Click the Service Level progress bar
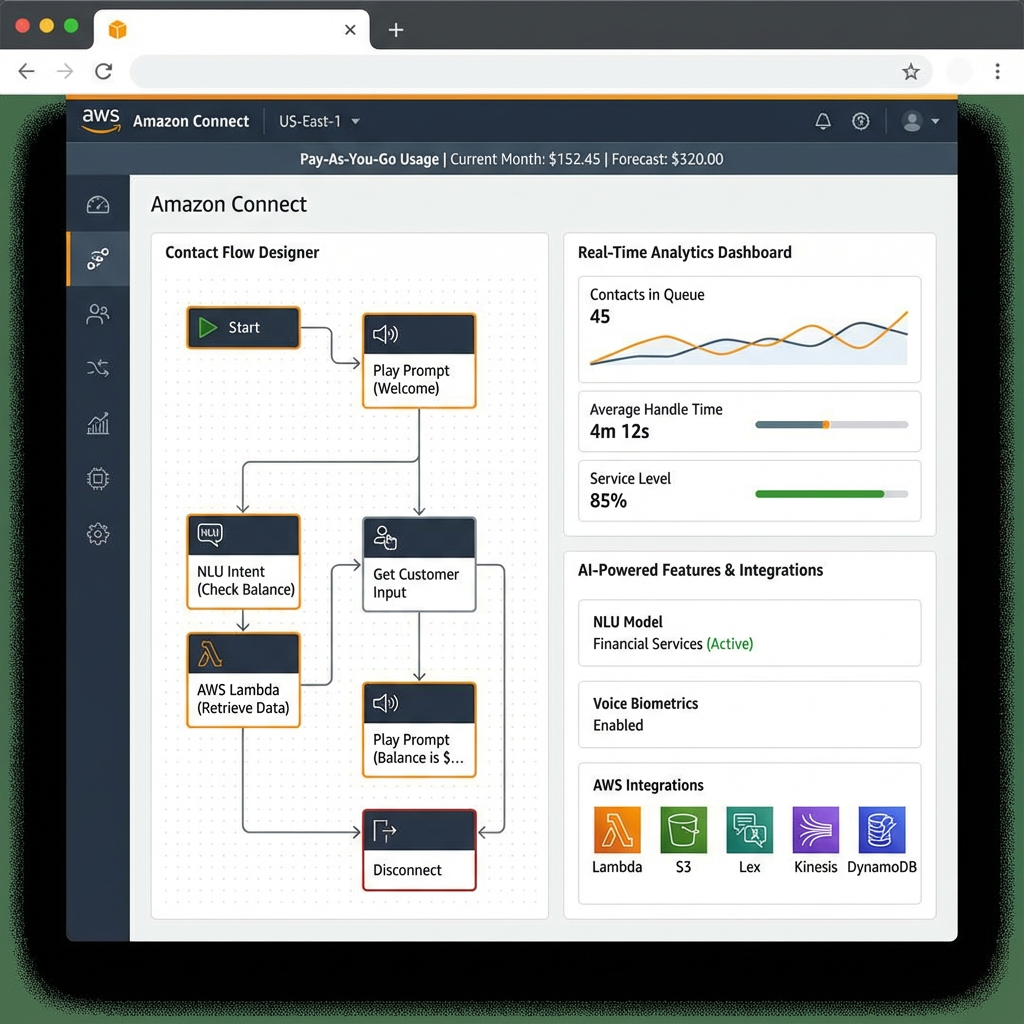The width and height of the screenshot is (1024, 1024). tap(831, 494)
